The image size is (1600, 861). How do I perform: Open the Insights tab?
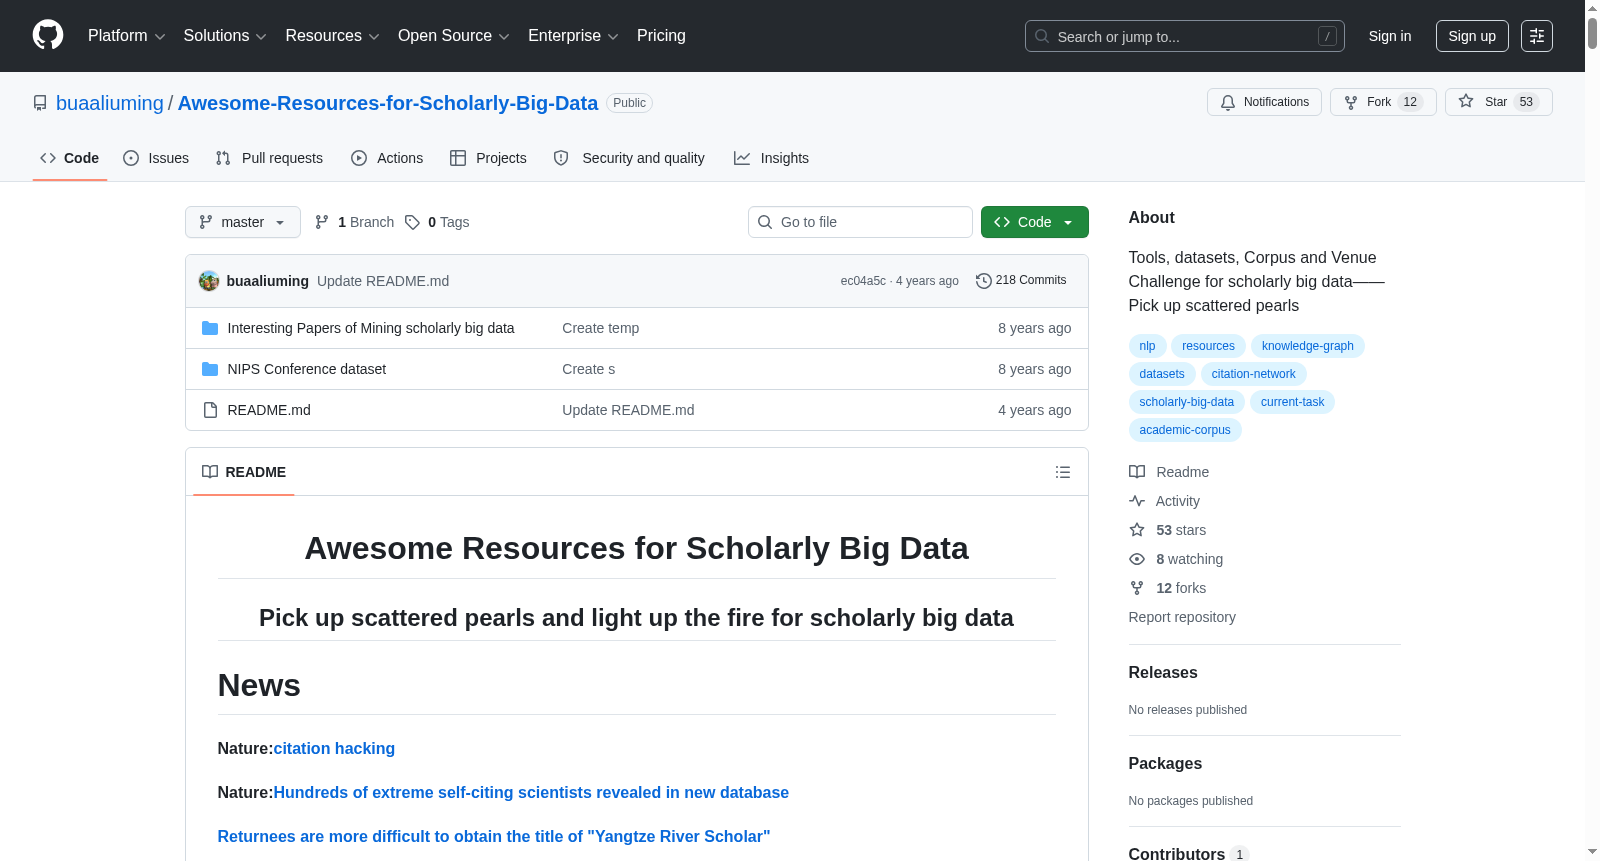click(771, 158)
